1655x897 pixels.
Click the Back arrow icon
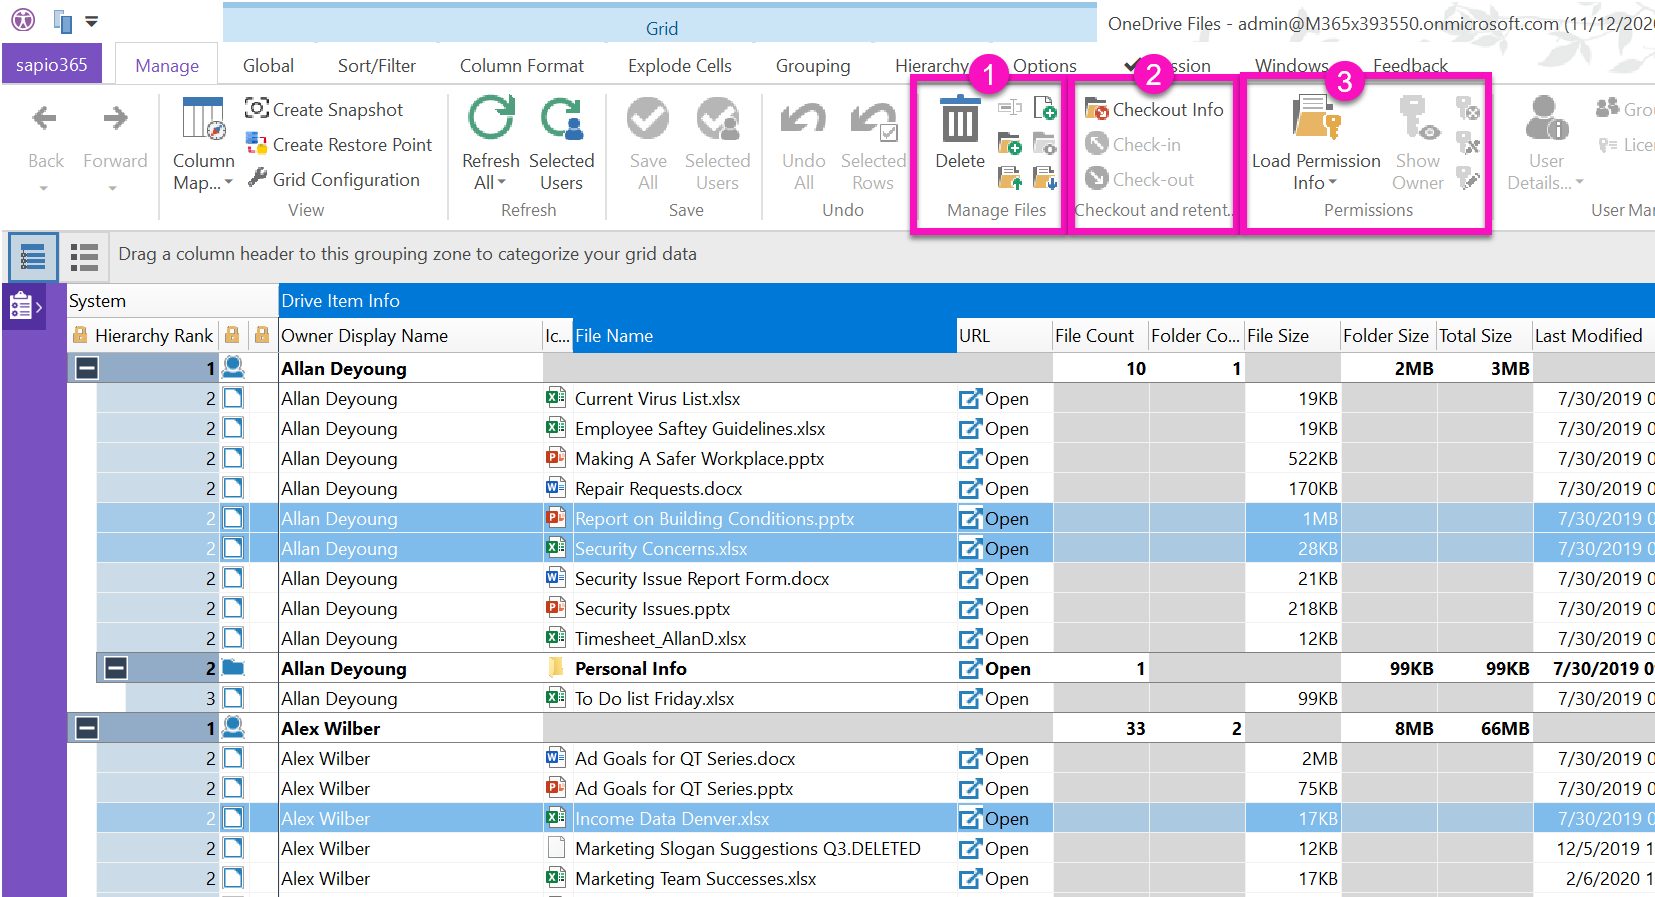point(45,119)
